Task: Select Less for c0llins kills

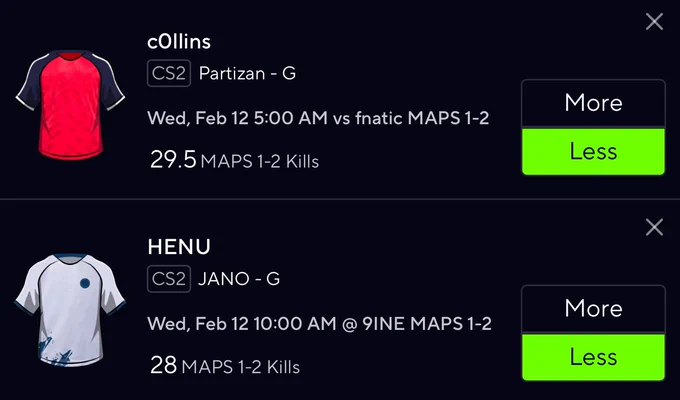Action: tap(593, 151)
